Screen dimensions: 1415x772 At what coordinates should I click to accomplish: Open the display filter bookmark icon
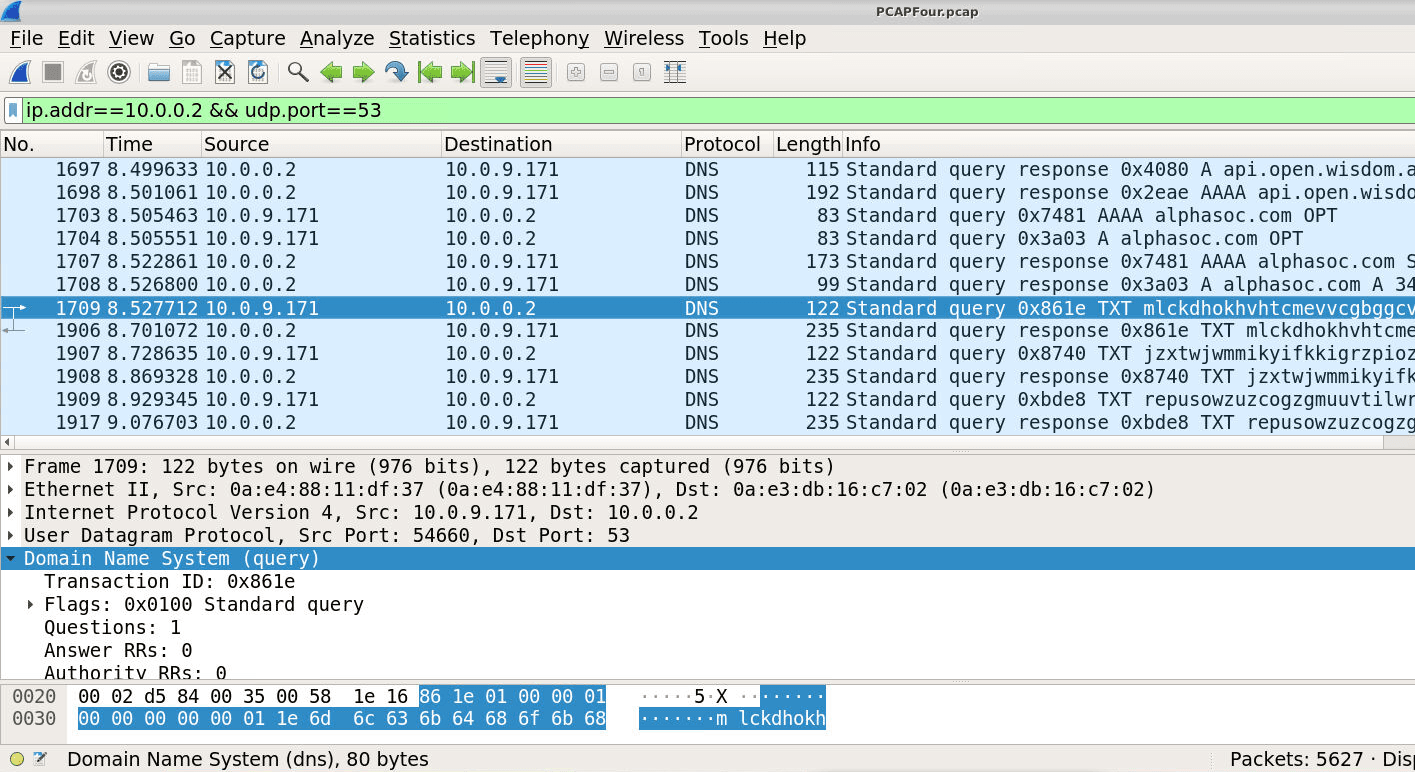click(x=13, y=110)
